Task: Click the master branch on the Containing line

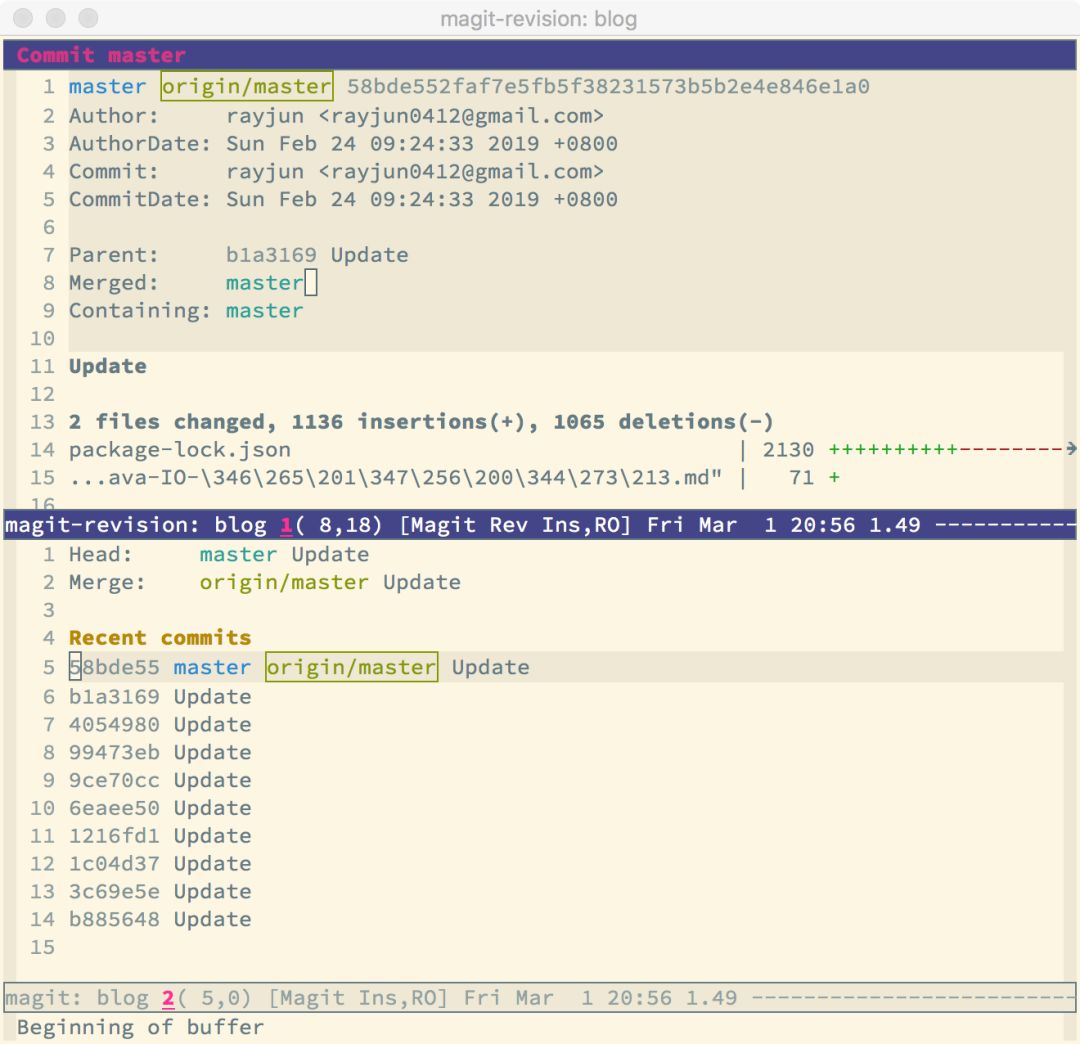Action: tap(264, 311)
